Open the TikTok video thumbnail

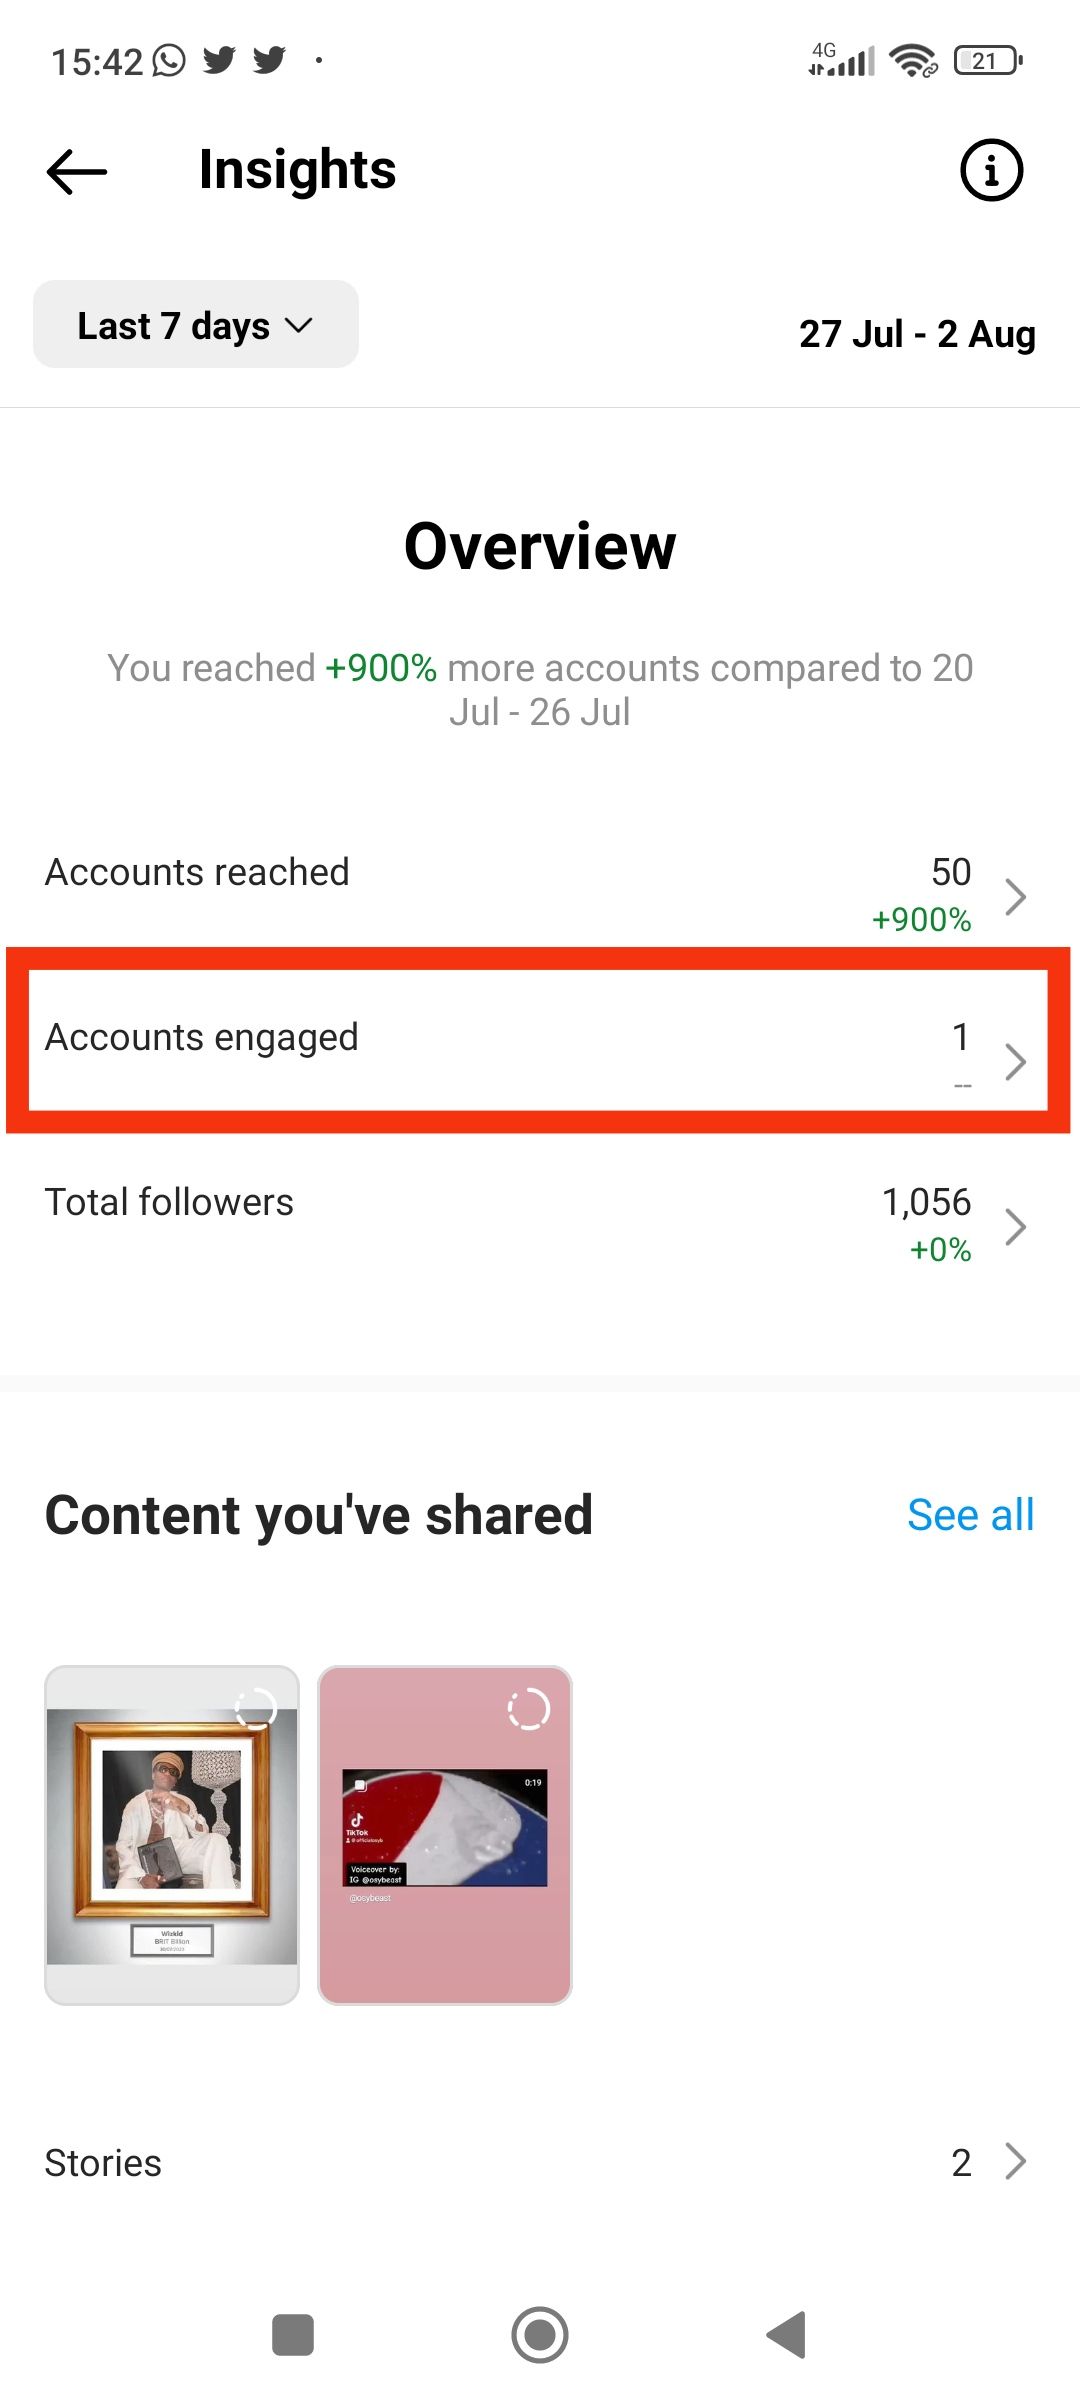pyautogui.click(x=444, y=1840)
